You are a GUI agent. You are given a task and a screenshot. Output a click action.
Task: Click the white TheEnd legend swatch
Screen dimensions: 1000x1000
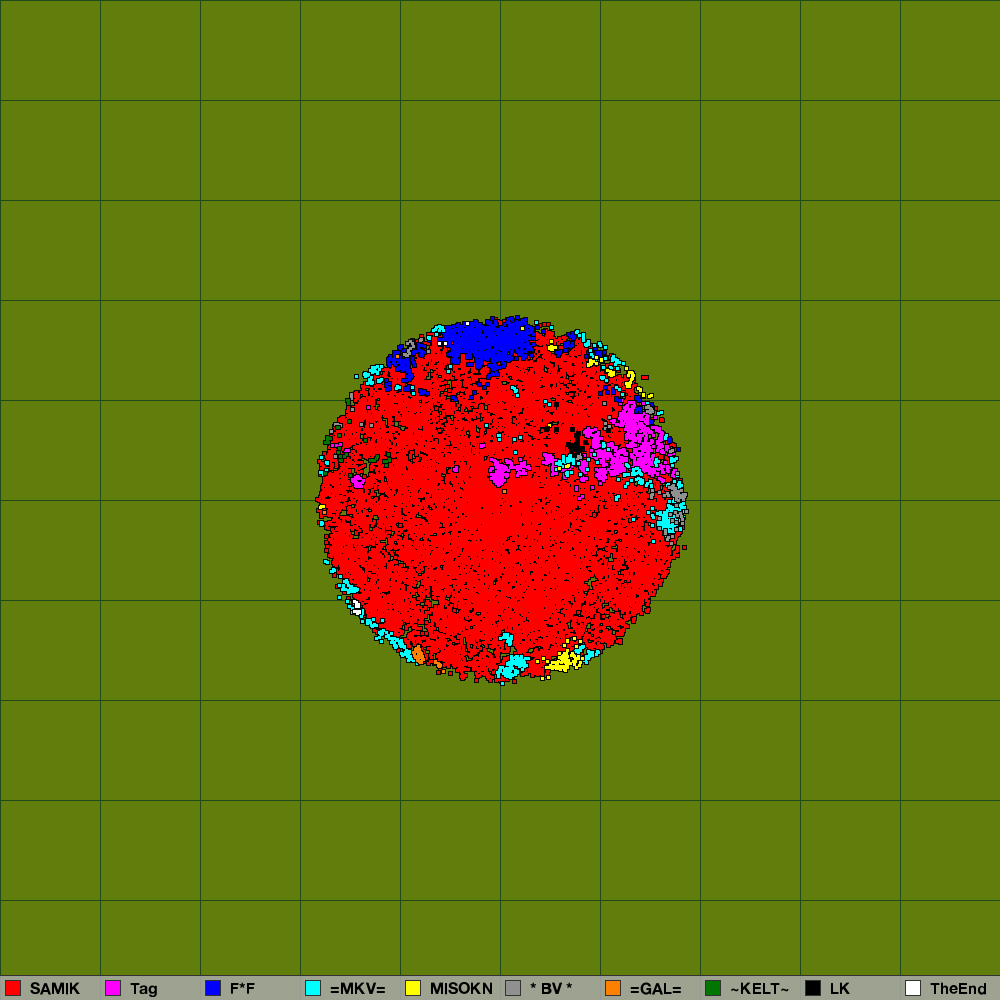[913, 988]
